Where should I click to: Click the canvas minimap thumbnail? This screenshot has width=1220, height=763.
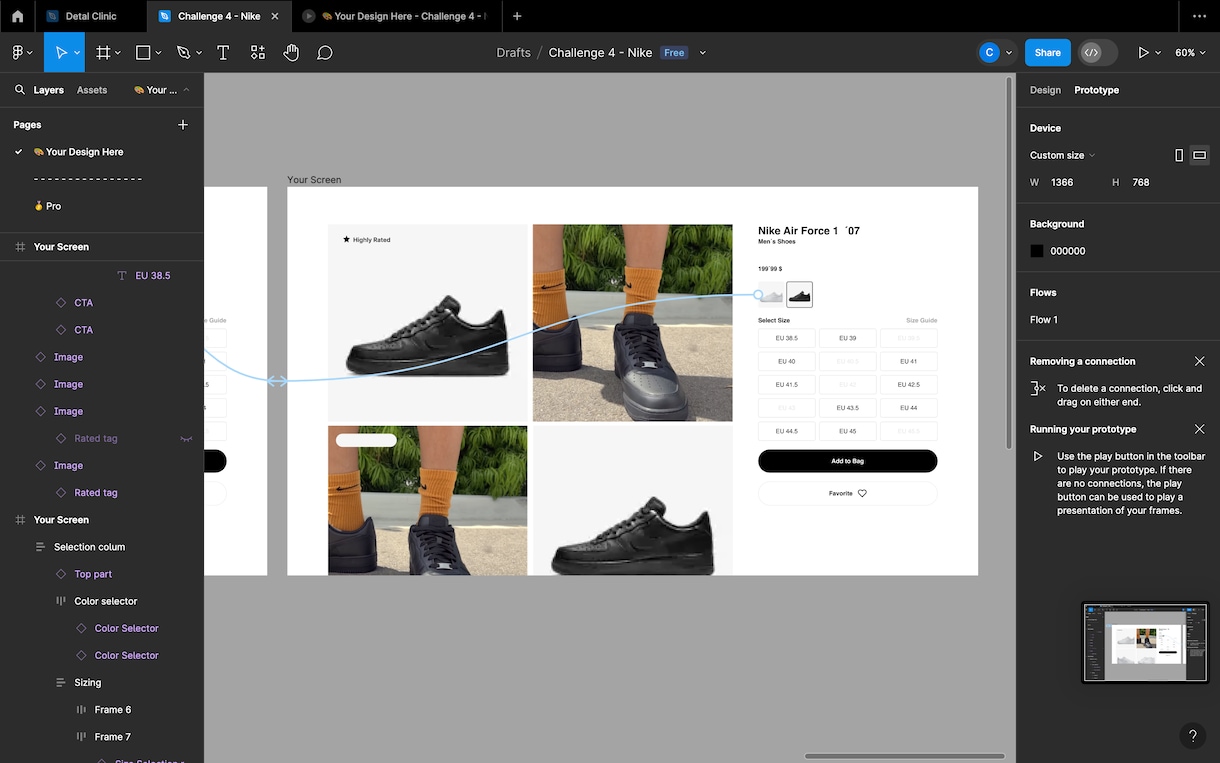(x=1145, y=642)
